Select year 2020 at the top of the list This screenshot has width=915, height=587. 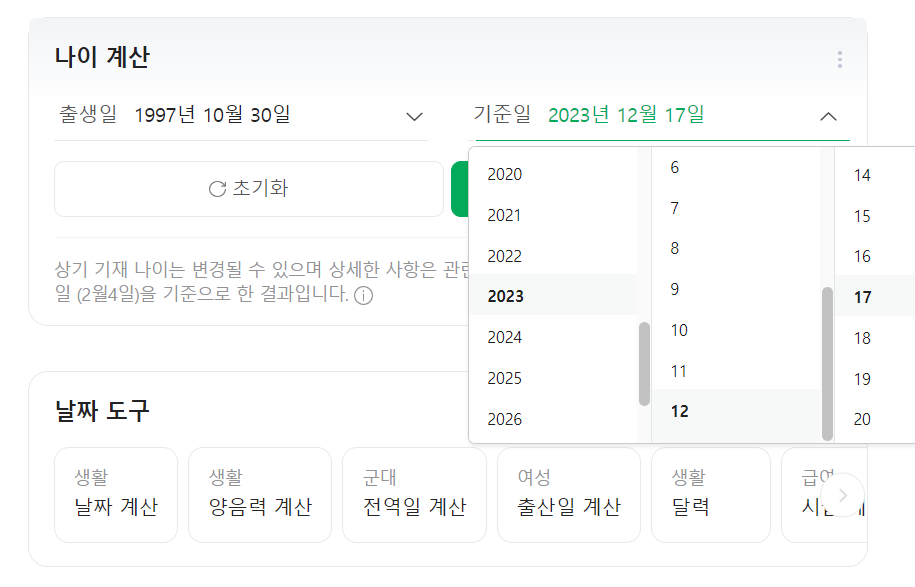pyautogui.click(x=505, y=174)
